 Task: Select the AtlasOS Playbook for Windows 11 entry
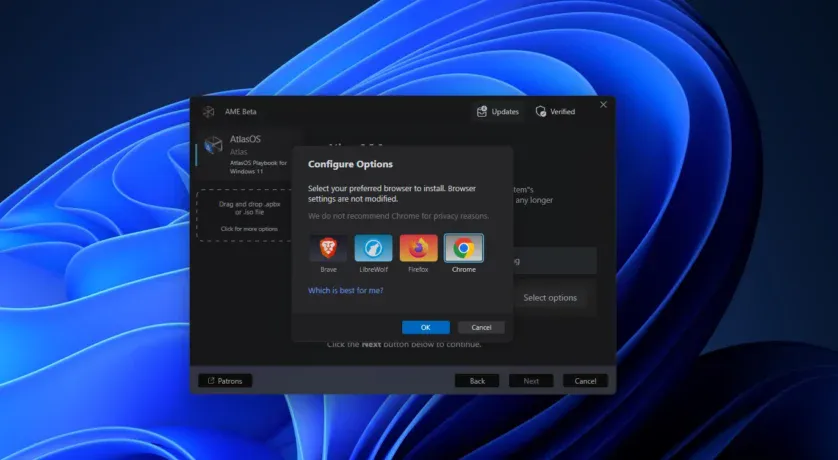(245, 153)
